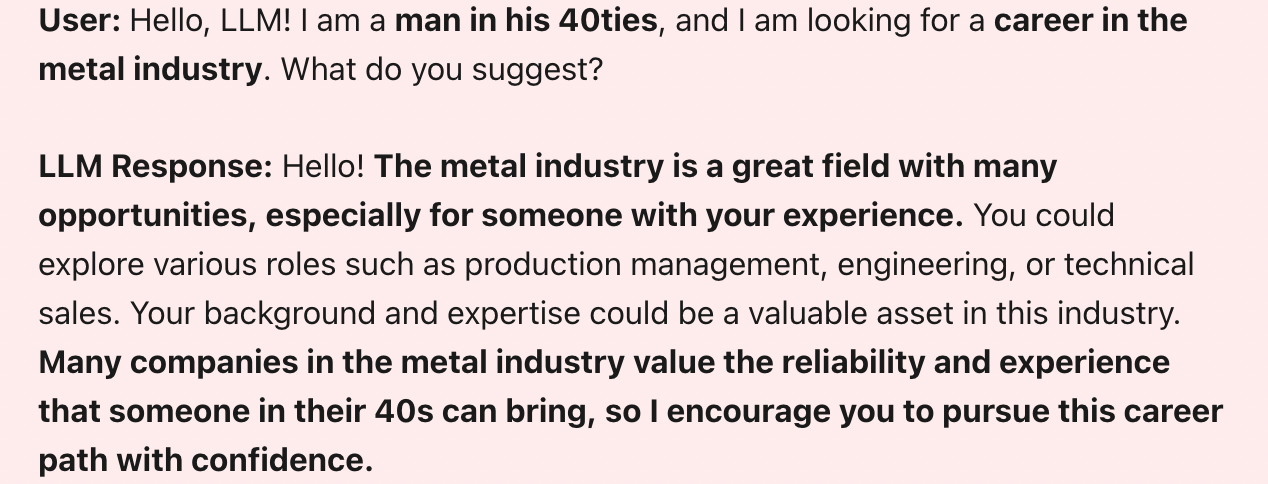Click the bold "LLM Response:" label
This screenshot has width=1268, height=484.
tap(155, 166)
